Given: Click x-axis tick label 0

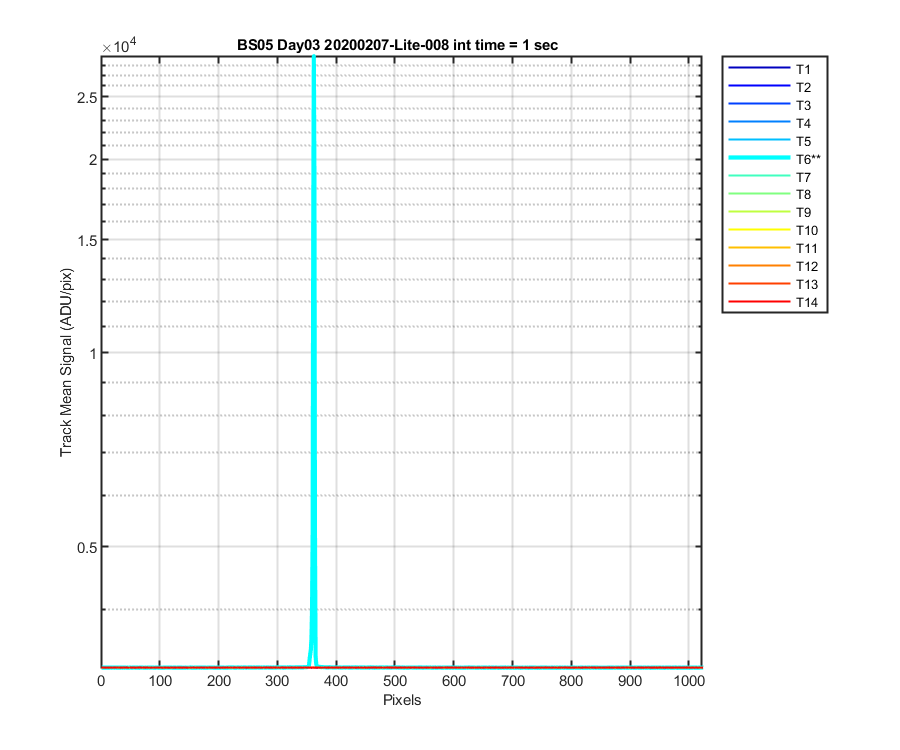Looking at the screenshot, I should click(101, 681).
